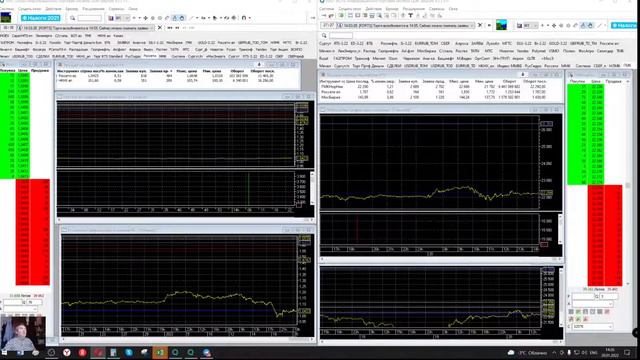This screenshot has height=360, width=640.
Task: Click the vertical scrollbar of left volume pane
Action: point(312,189)
